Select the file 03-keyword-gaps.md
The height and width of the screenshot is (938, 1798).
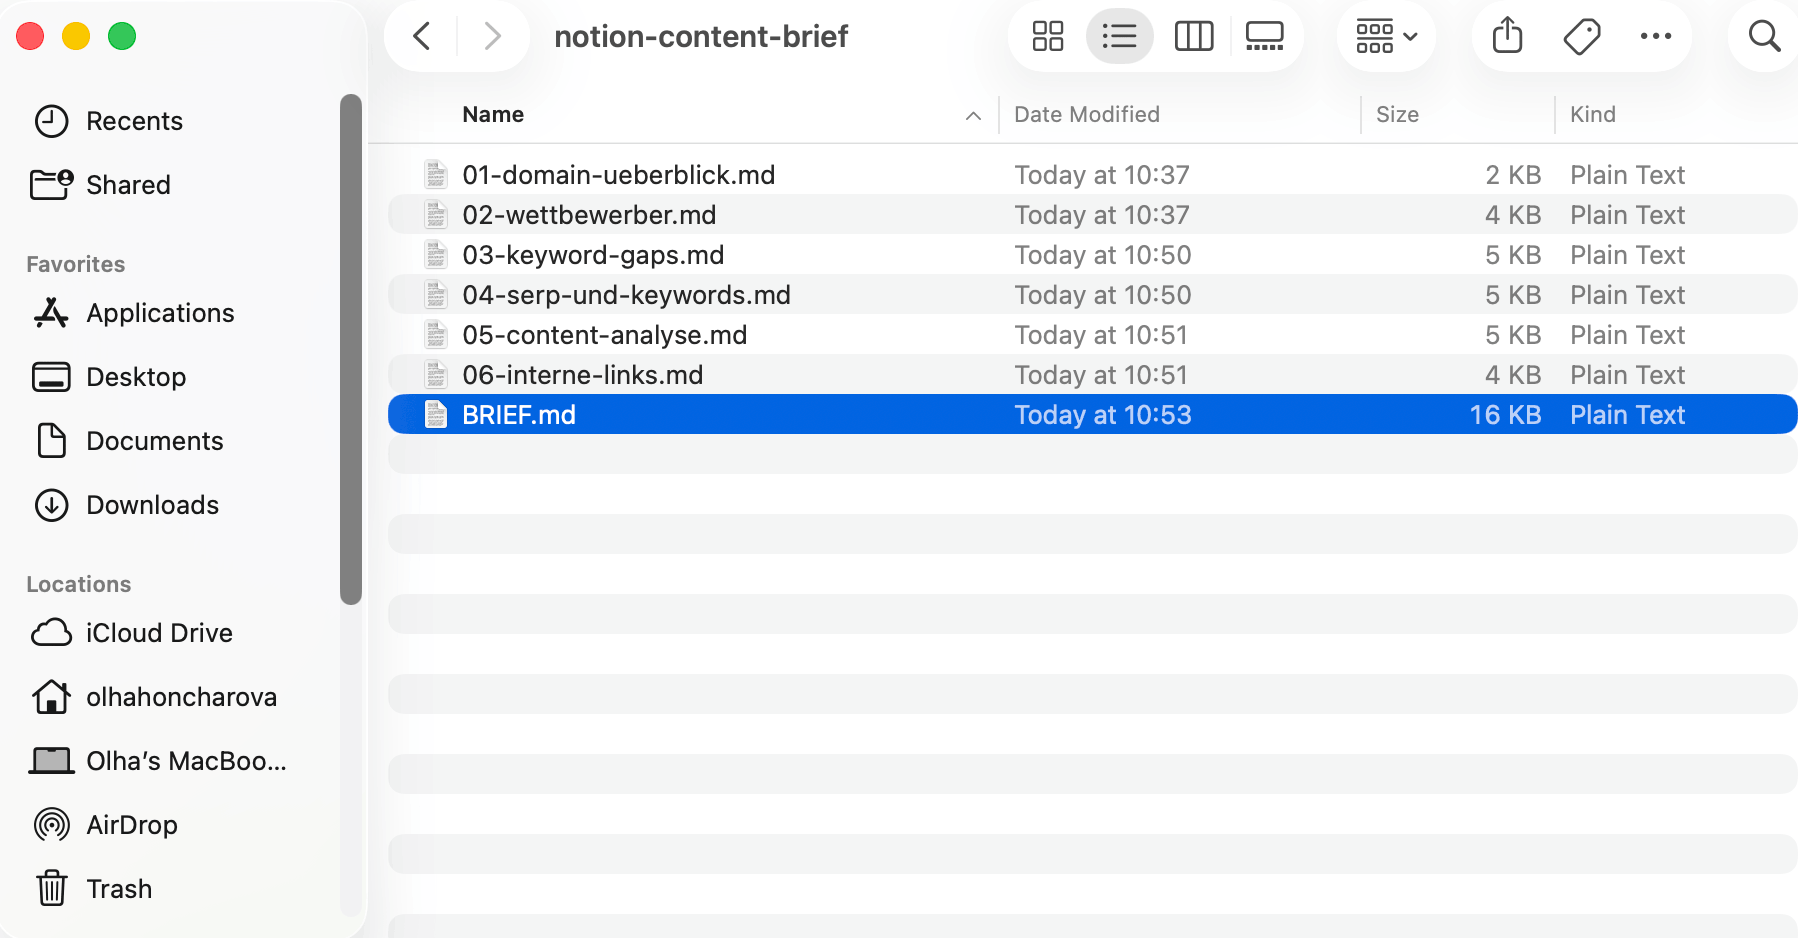coord(593,255)
